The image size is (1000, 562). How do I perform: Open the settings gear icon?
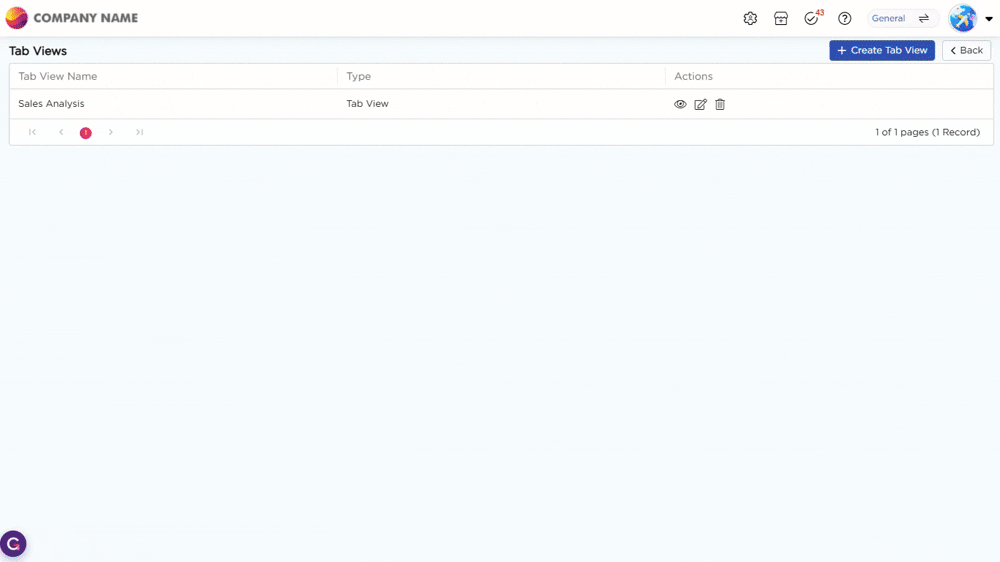pyautogui.click(x=750, y=18)
